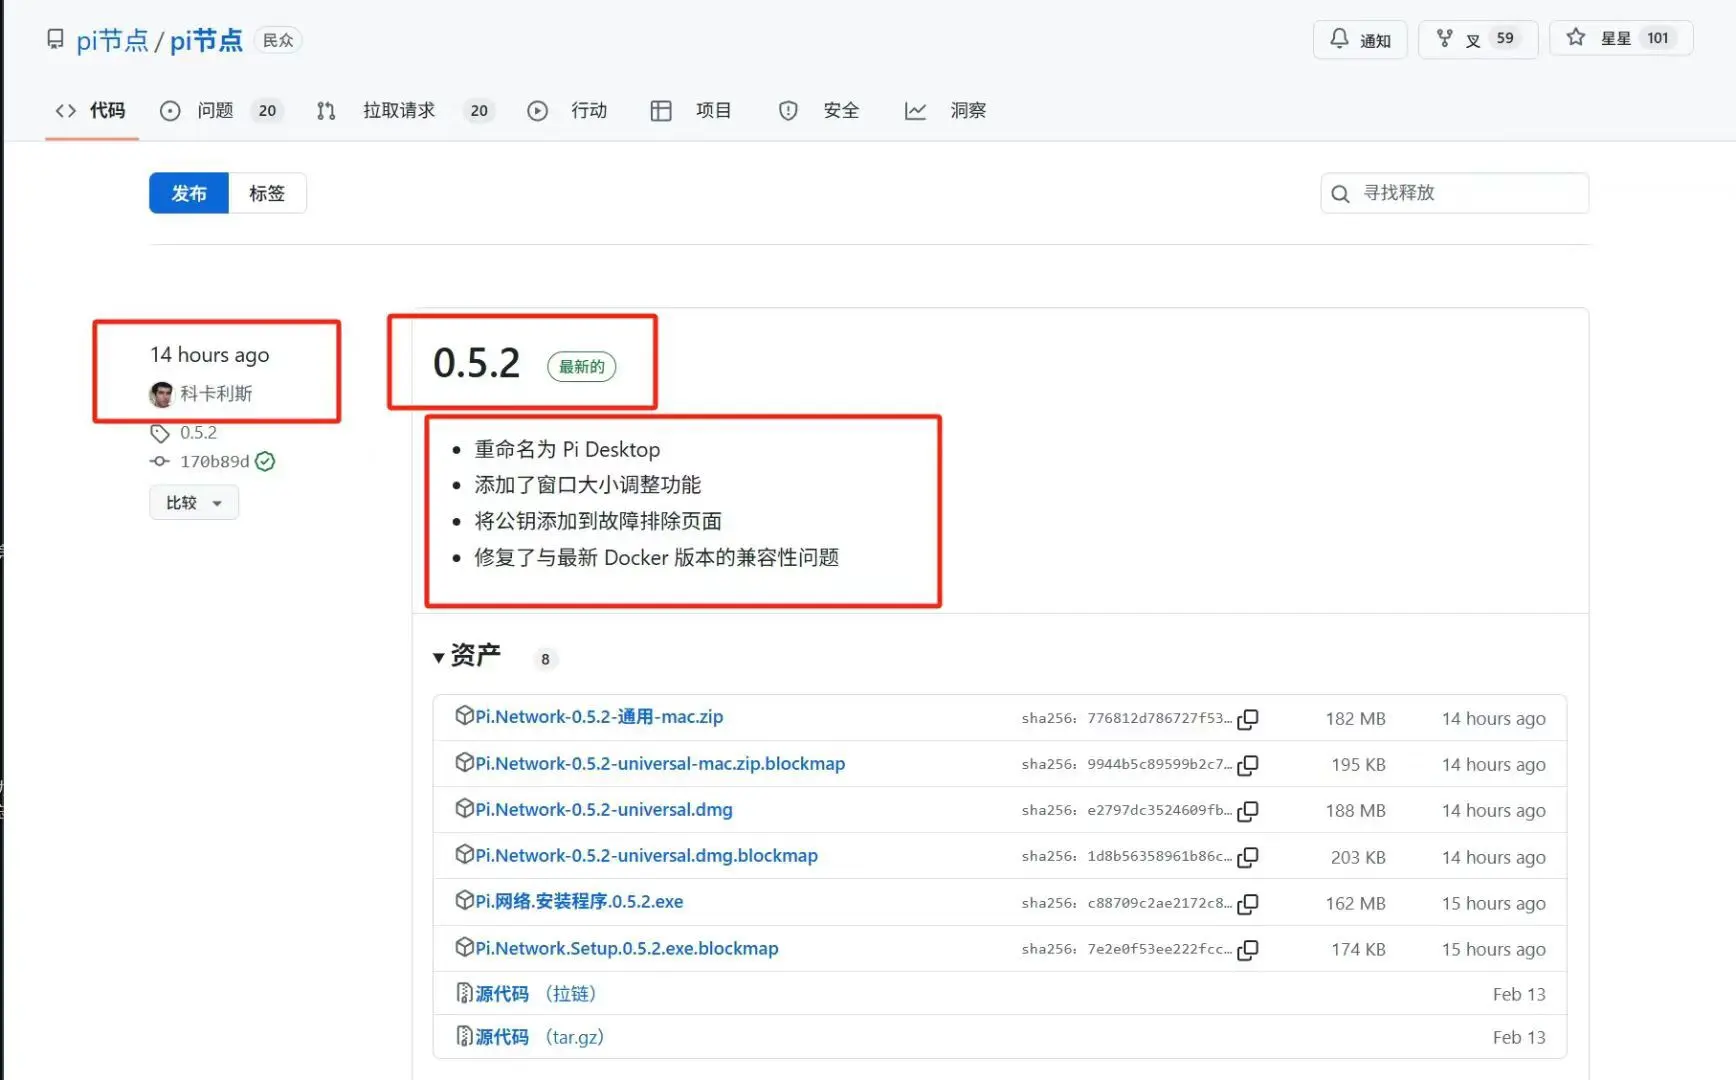Switch to 标签 view
Image resolution: width=1736 pixels, height=1080 pixels.
pos(267,193)
